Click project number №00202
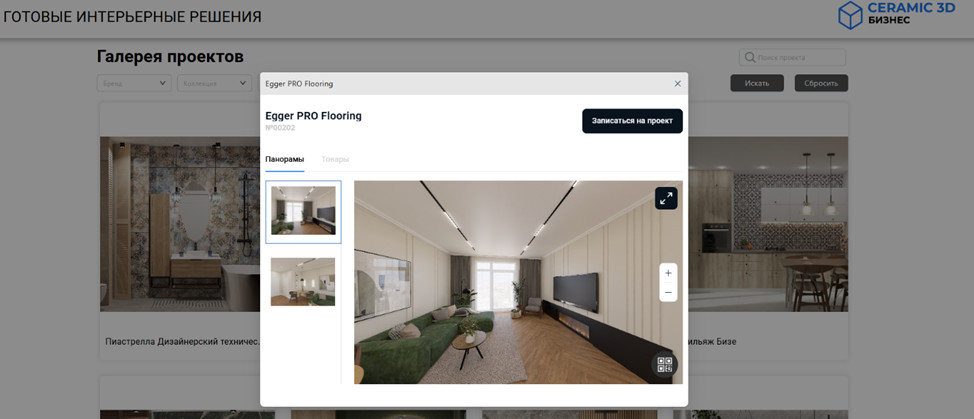Screen dimensions: 974x419 point(280,128)
